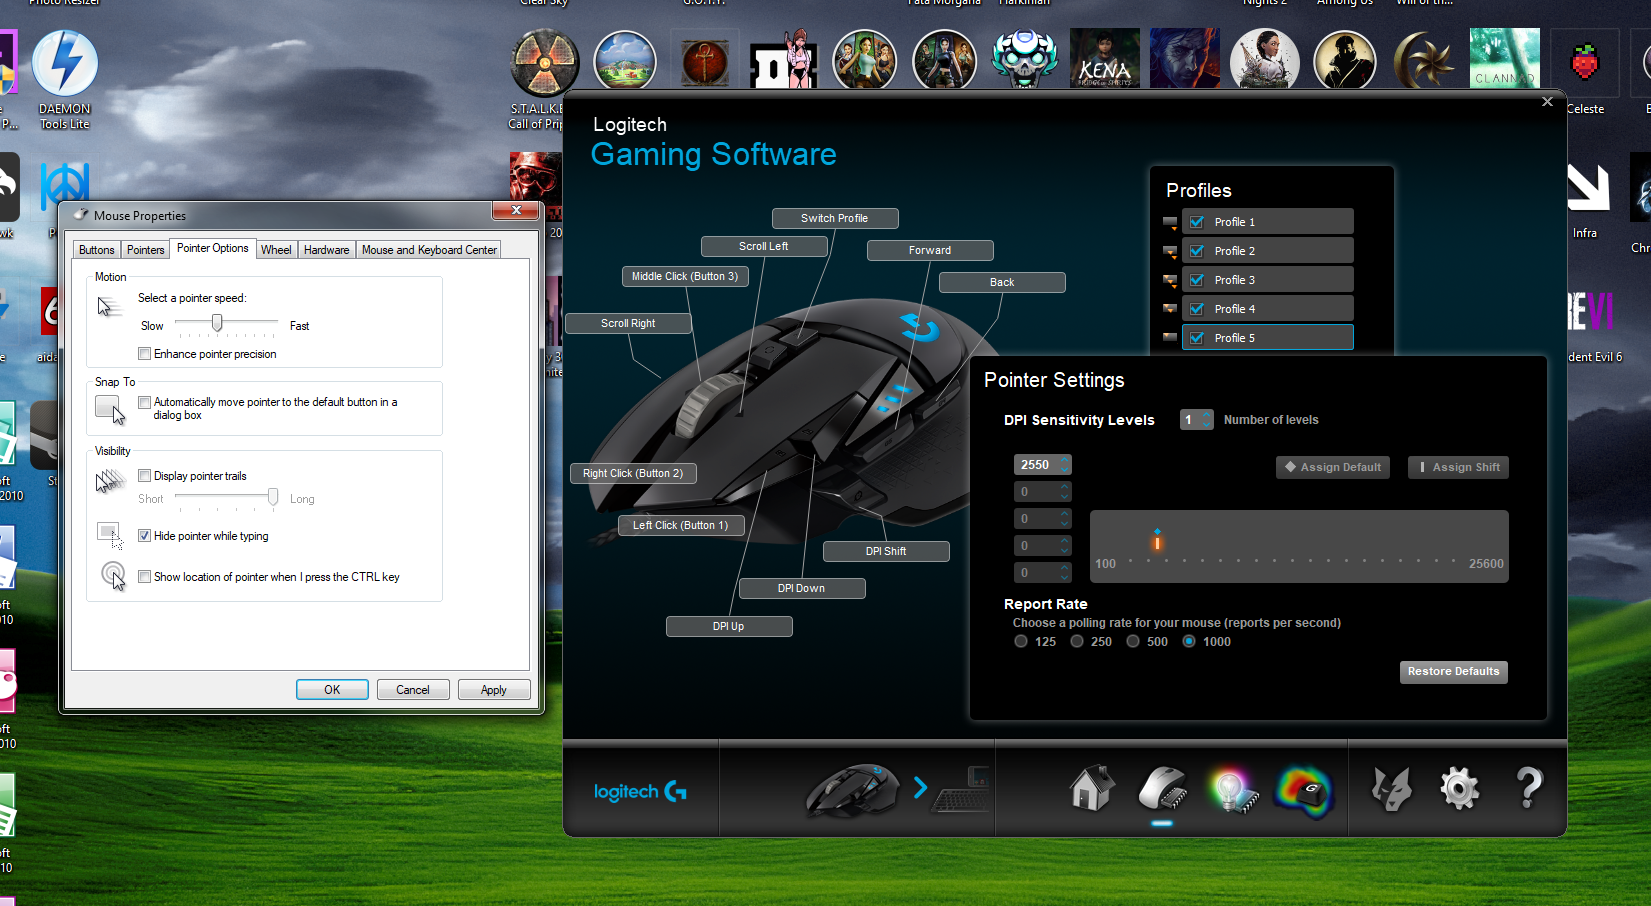Select the Profile 5 entry label
The height and width of the screenshot is (906, 1651).
point(1235,338)
